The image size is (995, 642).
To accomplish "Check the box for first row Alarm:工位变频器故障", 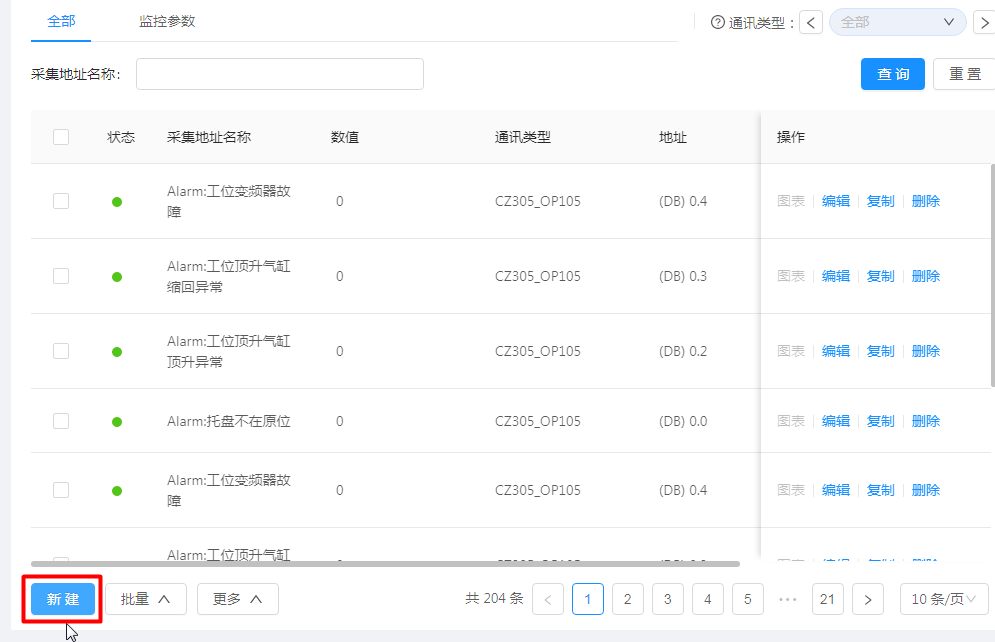I will (61, 201).
